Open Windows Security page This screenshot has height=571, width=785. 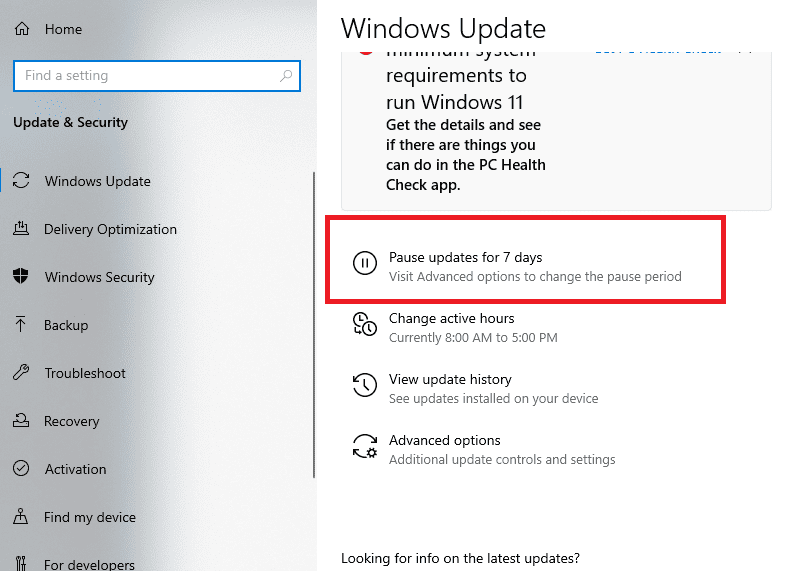99,277
